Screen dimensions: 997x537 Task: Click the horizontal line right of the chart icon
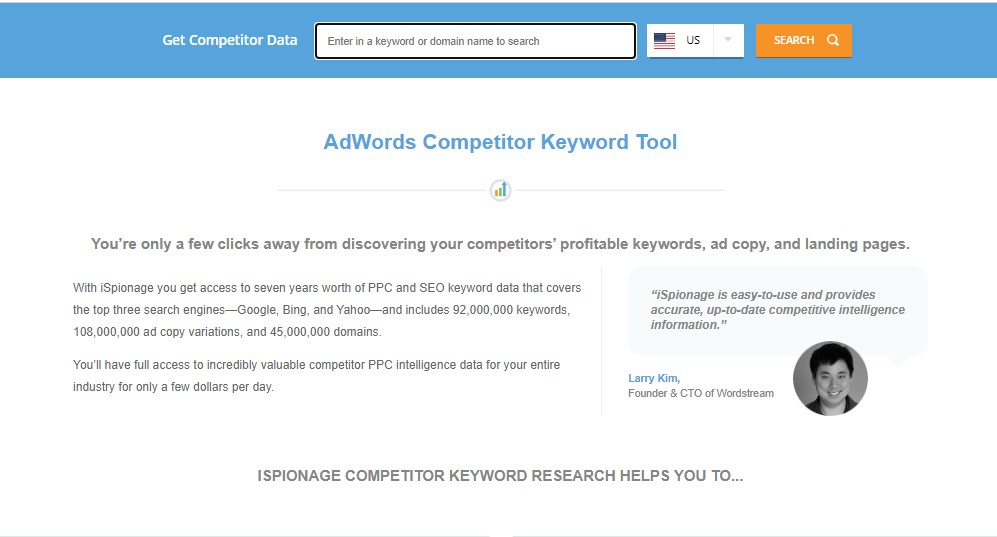618,190
